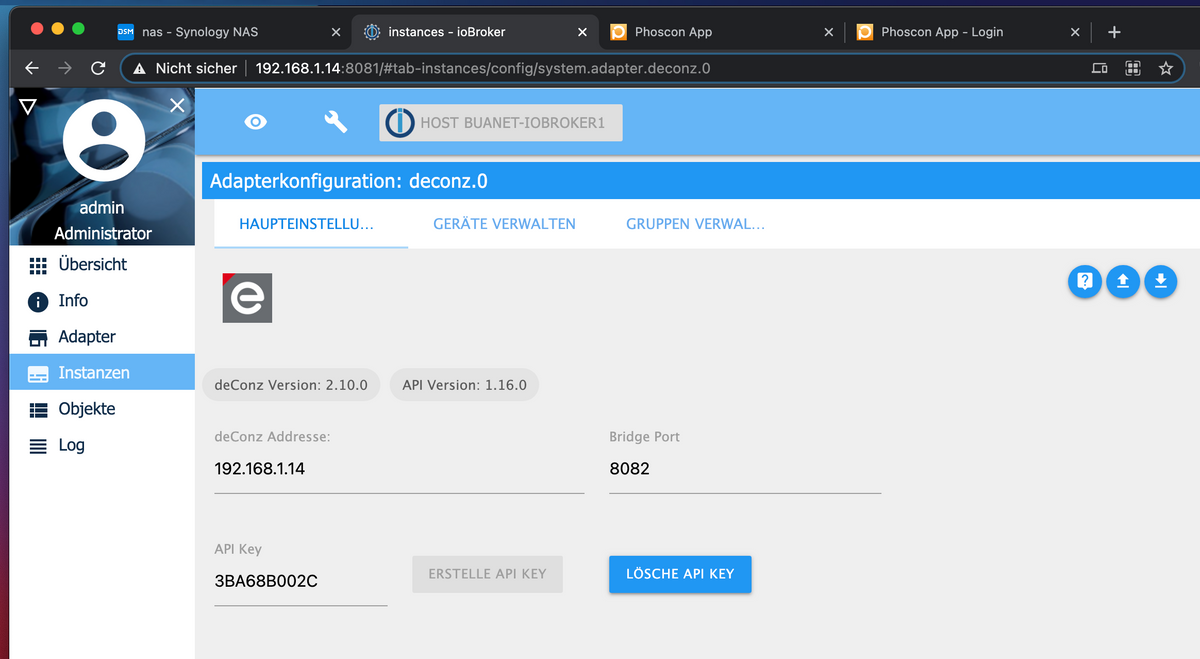
Task: Show Log in the sidebar
Action: [x=102, y=445]
